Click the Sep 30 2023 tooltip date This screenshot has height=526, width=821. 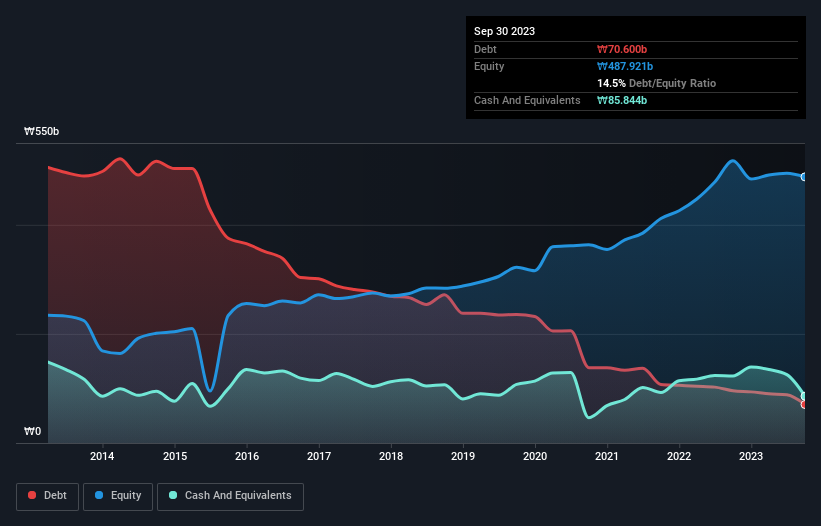coord(504,31)
